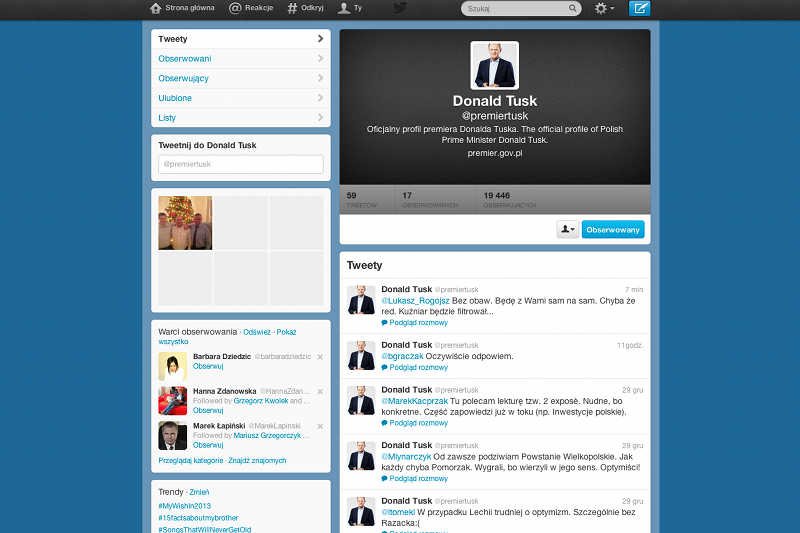Open Grzegorz Kwolek profile link
The width and height of the screenshot is (800, 533).
click(261, 401)
